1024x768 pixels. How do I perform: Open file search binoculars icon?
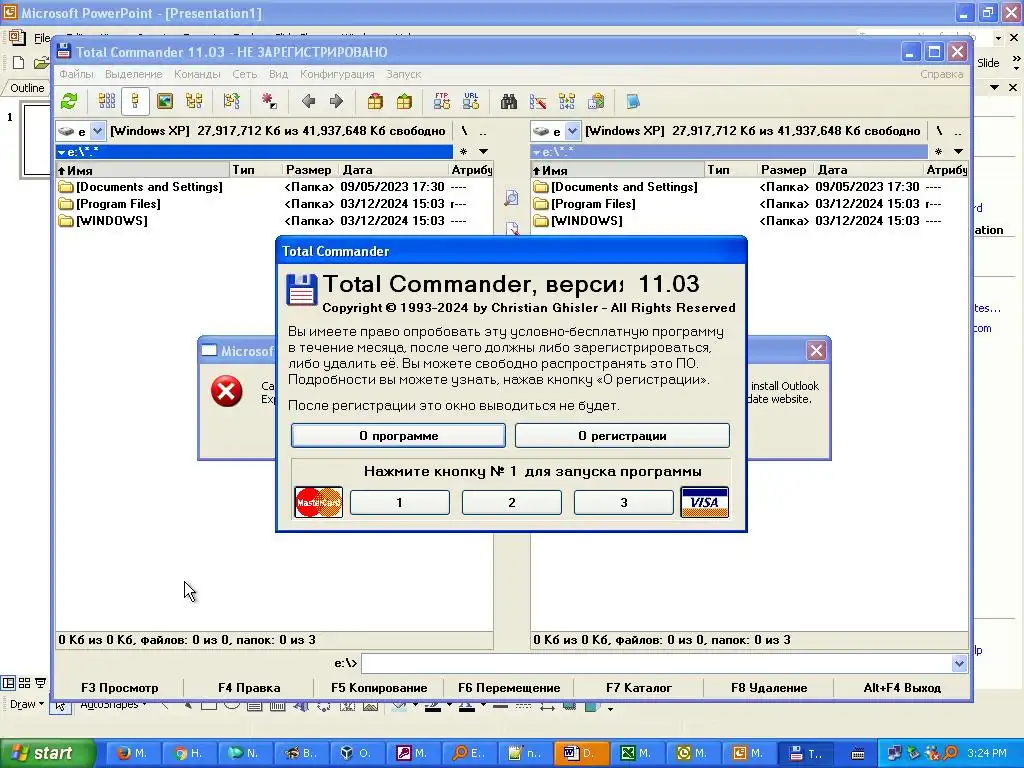[509, 101]
